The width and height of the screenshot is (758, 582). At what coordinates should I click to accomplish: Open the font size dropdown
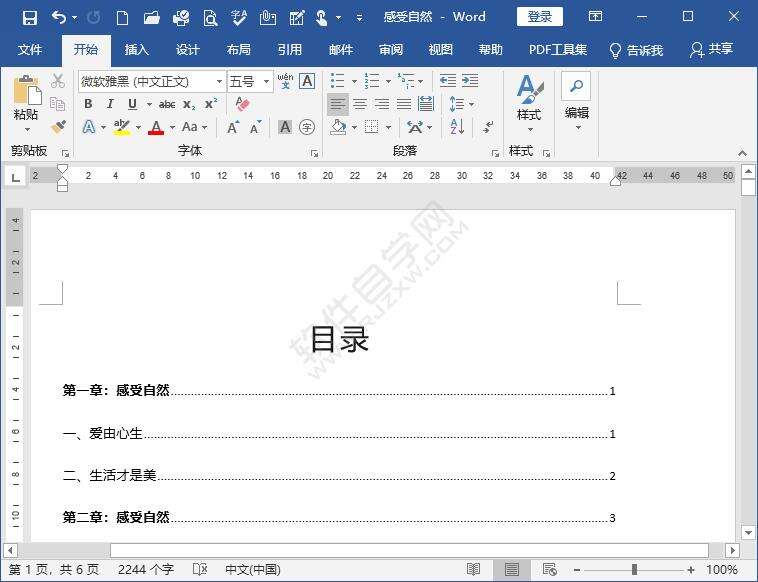(266, 81)
